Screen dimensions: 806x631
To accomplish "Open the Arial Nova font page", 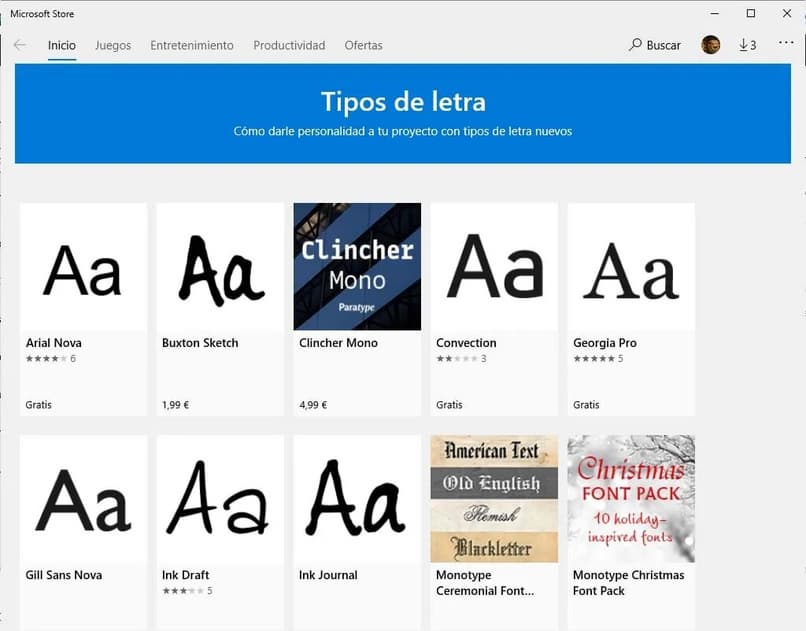I will click(x=83, y=266).
